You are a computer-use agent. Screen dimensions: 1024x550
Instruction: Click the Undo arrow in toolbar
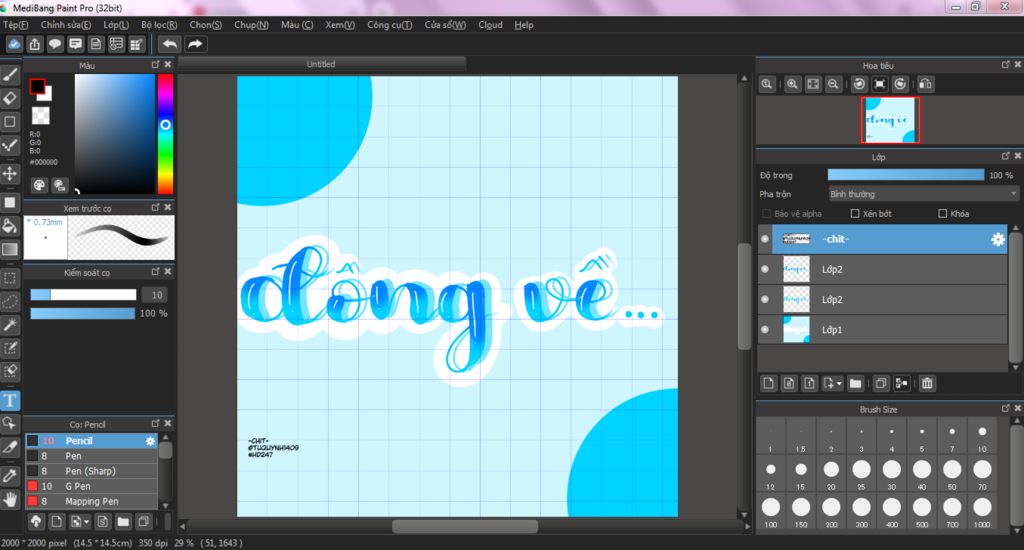point(170,44)
